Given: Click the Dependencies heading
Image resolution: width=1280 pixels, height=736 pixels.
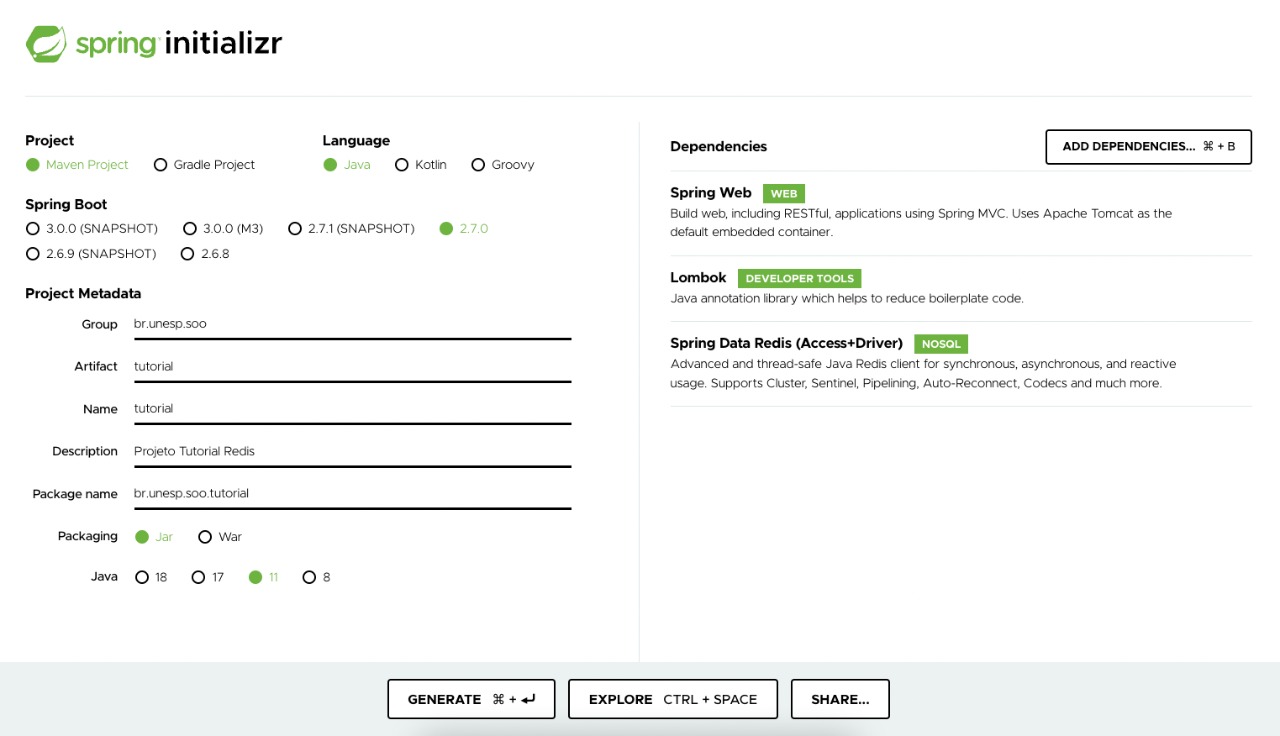Looking at the screenshot, I should [718, 147].
